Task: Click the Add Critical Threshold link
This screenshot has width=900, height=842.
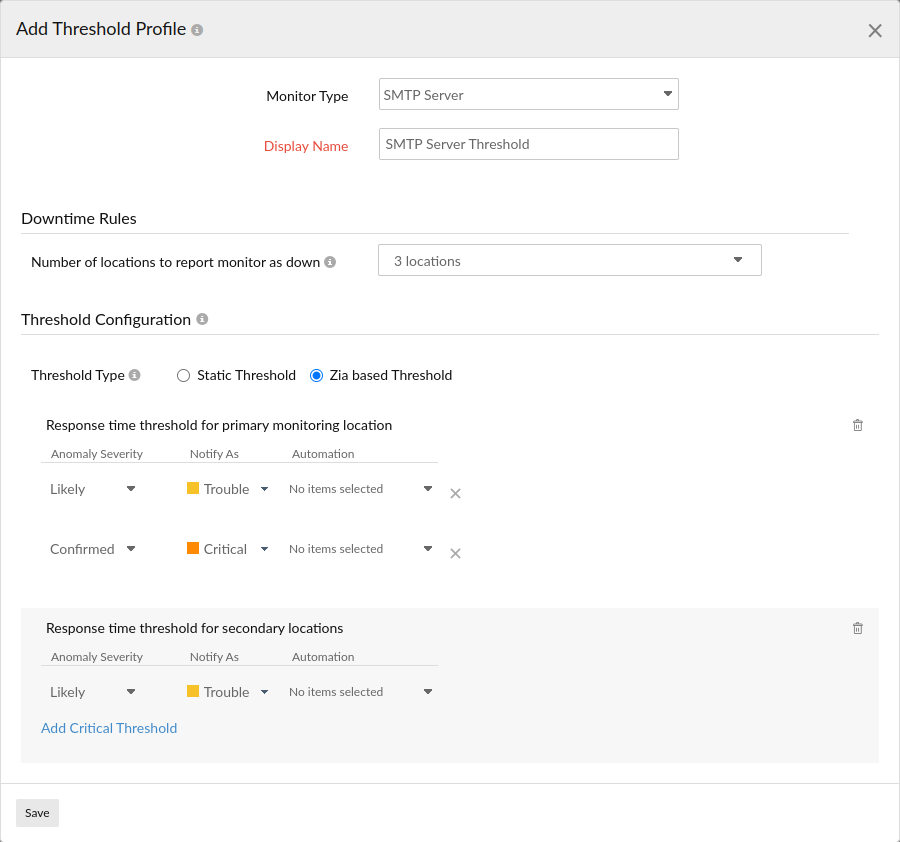Action: [x=109, y=728]
